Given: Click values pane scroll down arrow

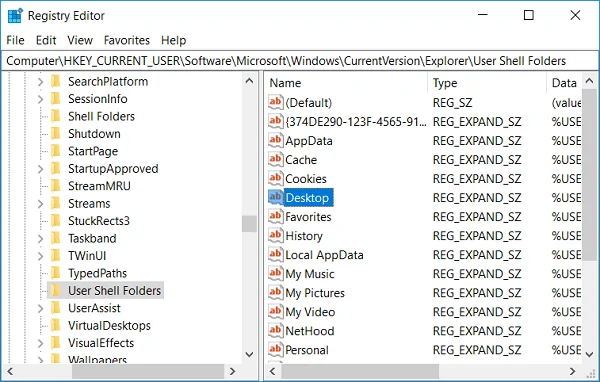Looking at the screenshot, I should (x=589, y=354).
